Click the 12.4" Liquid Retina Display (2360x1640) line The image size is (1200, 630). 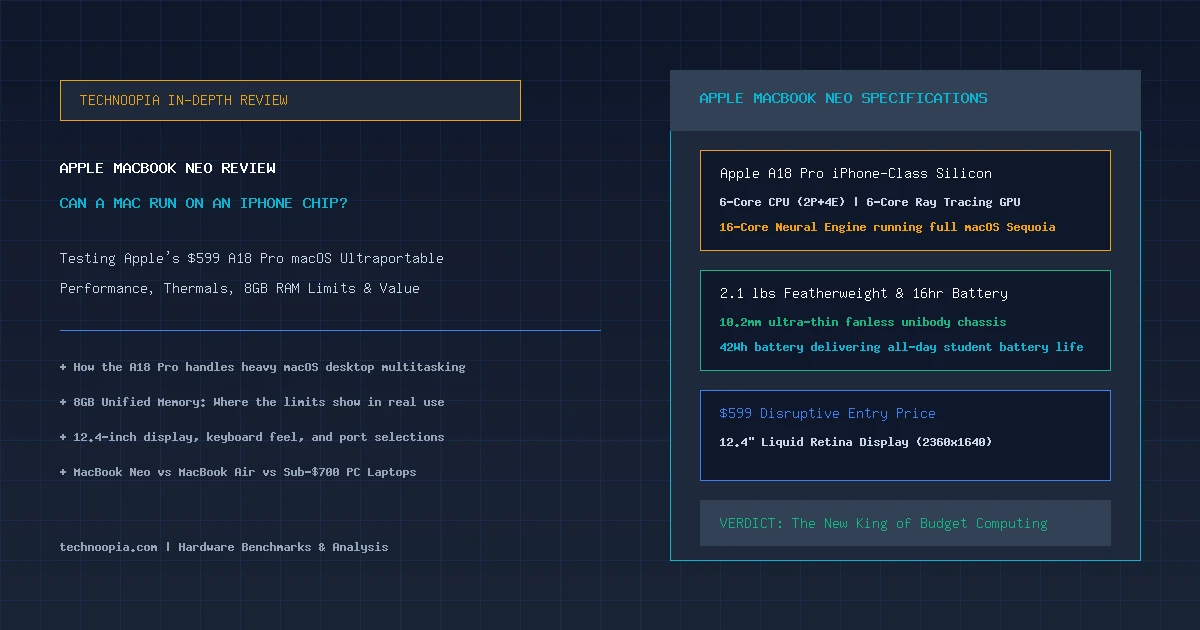click(x=856, y=442)
